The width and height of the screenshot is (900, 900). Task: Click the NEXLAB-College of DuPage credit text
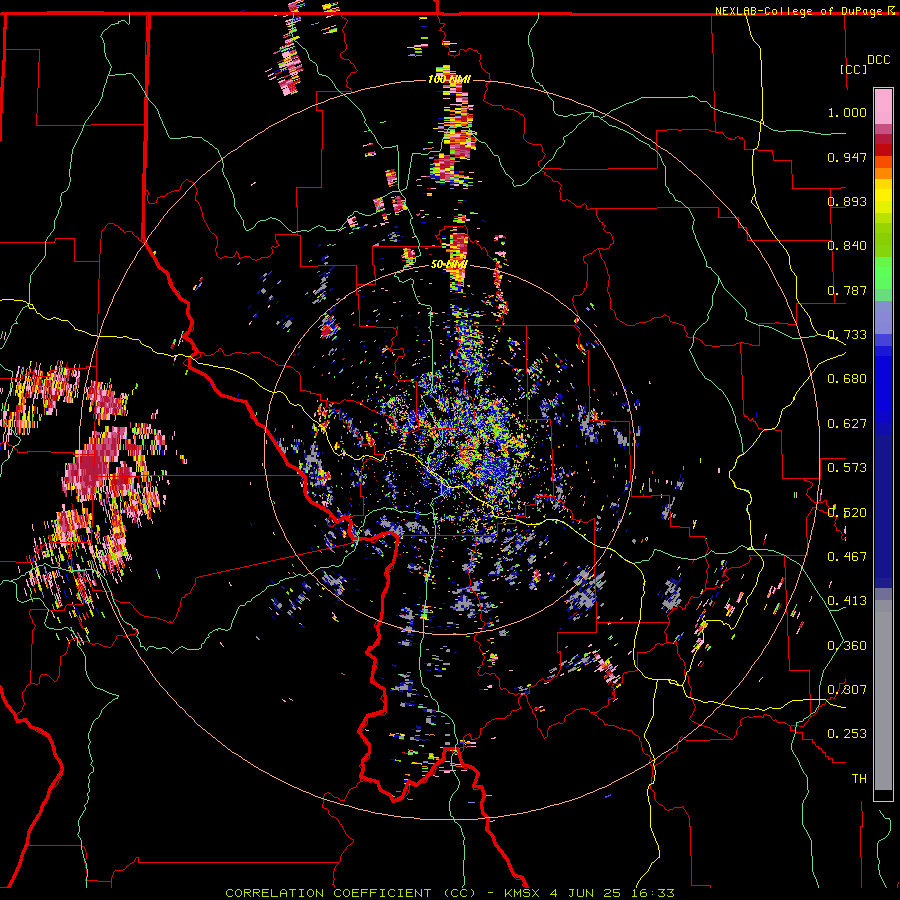[800, 11]
